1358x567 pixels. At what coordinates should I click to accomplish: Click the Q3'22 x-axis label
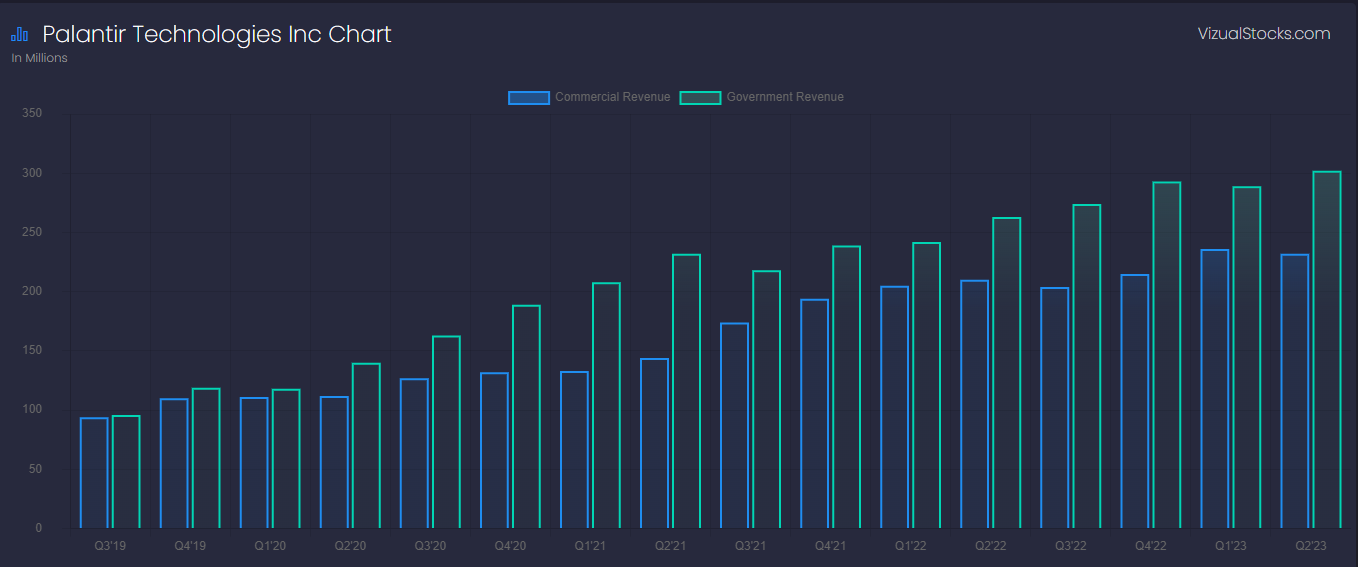click(1070, 546)
